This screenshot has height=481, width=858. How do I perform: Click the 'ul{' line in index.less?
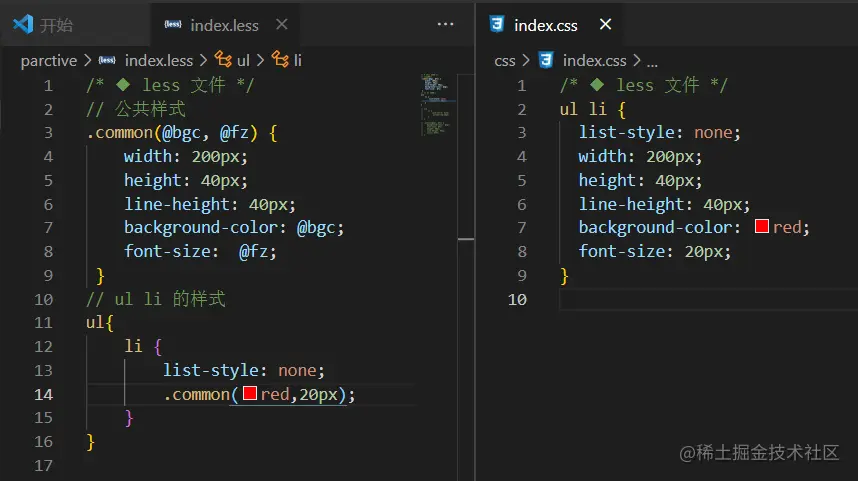(100, 322)
